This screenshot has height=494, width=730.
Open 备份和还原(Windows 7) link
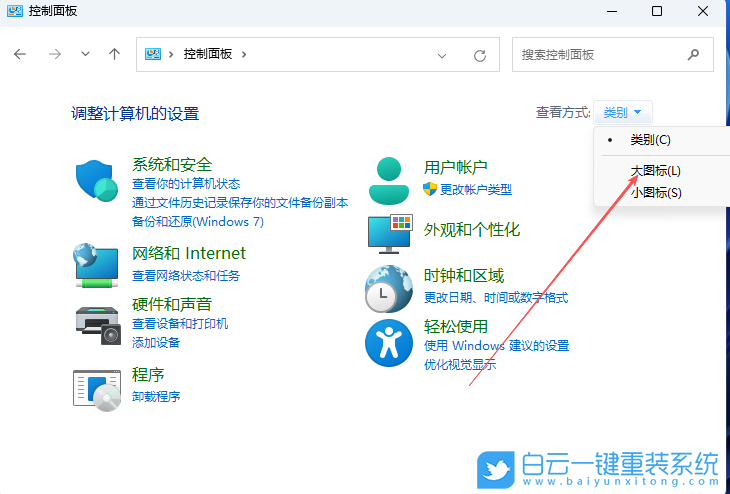[x=198, y=222]
